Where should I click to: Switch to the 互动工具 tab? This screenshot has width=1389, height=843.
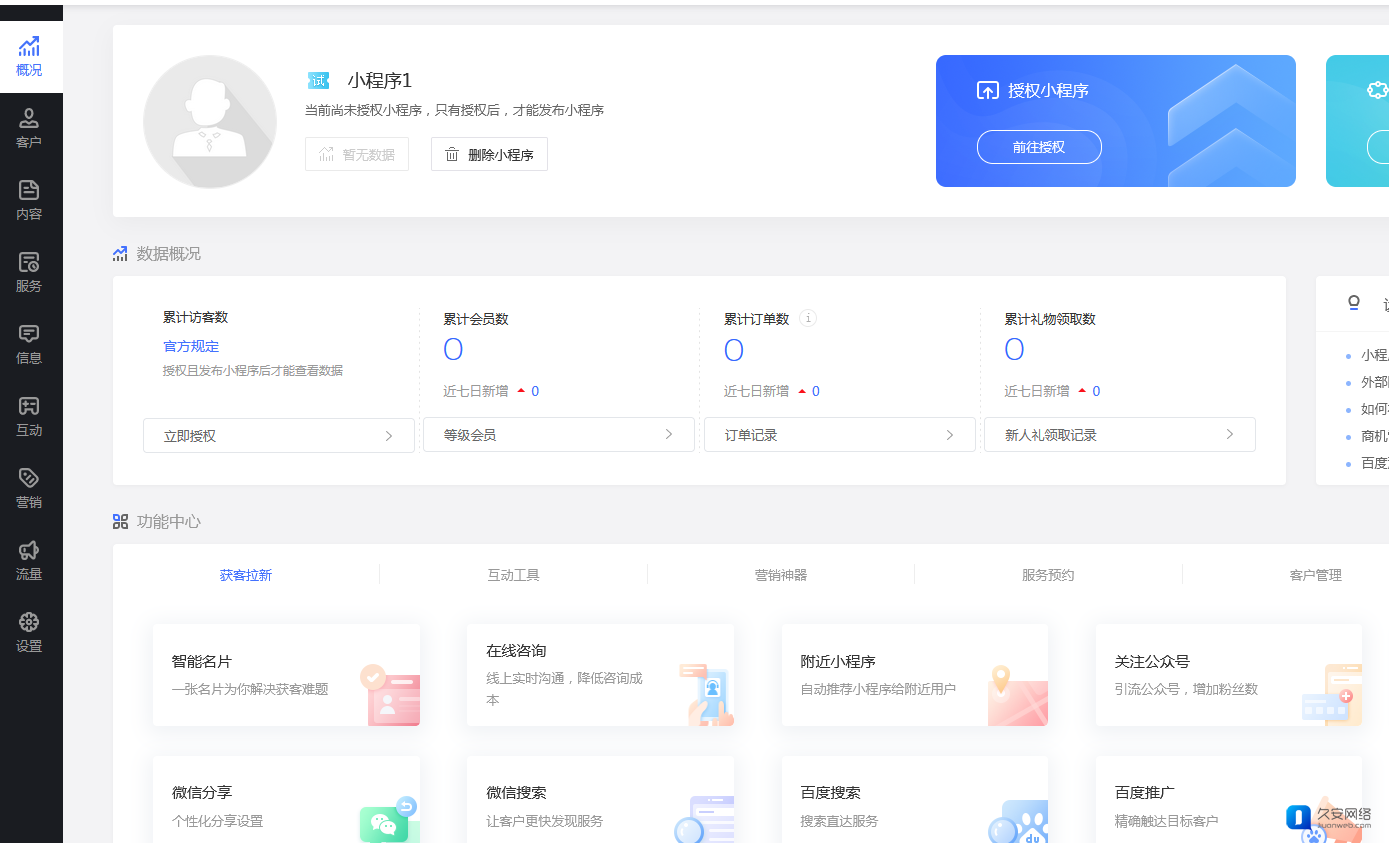pyautogui.click(x=514, y=575)
